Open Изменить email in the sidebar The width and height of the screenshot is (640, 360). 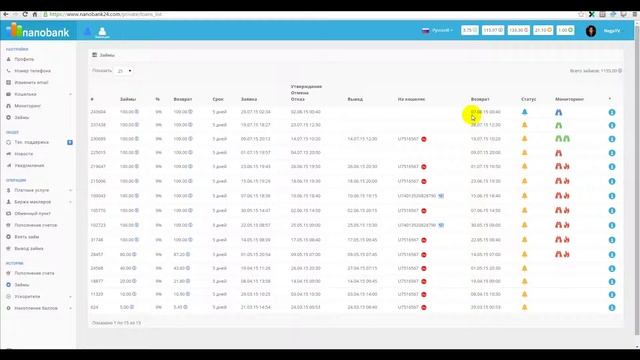[x=31, y=82]
